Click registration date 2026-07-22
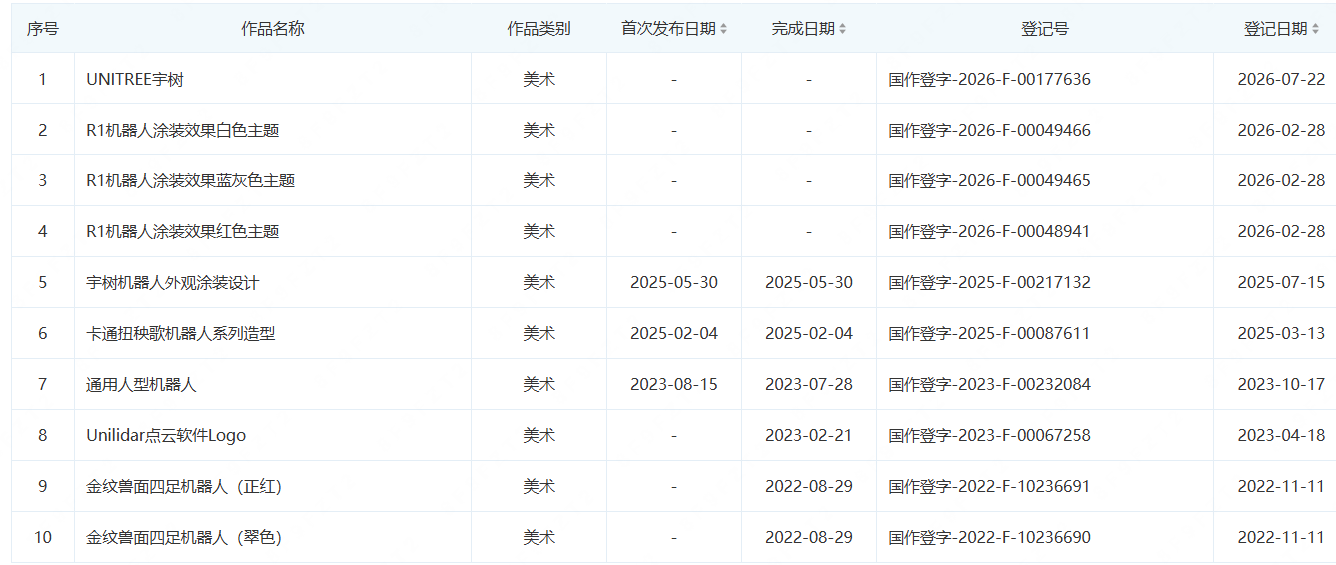 (1281, 79)
